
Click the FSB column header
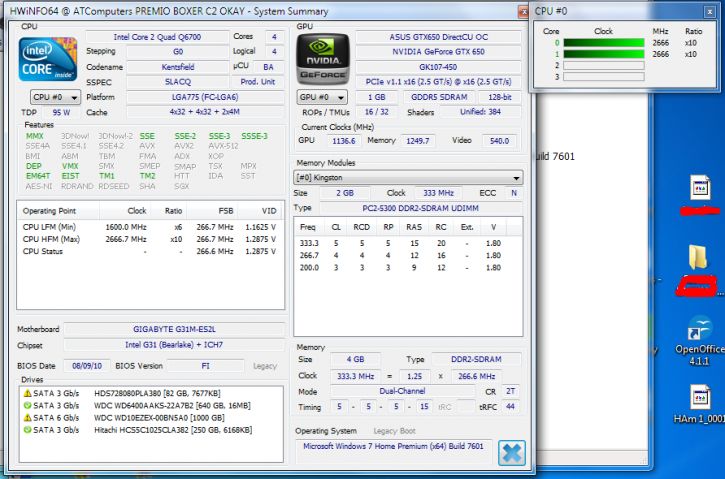(x=213, y=211)
